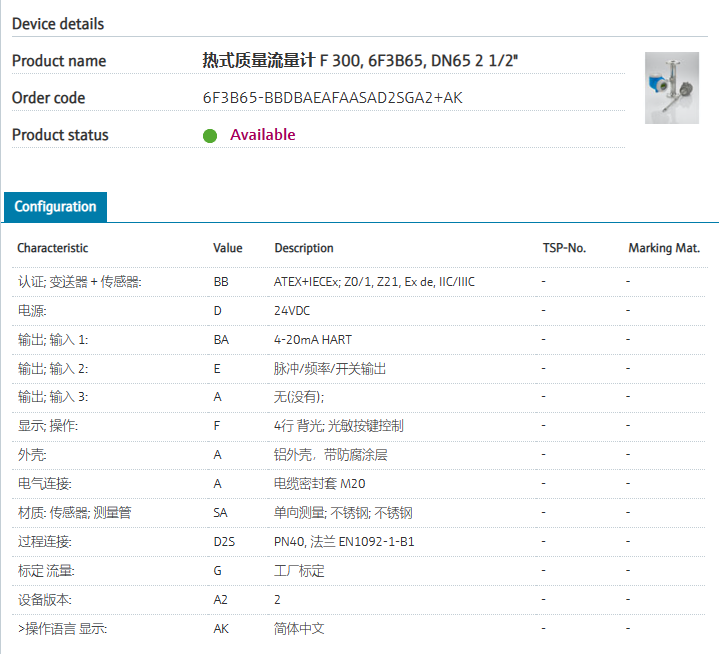
Task: Click the Marking Mat. column header
Action: click(664, 248)
